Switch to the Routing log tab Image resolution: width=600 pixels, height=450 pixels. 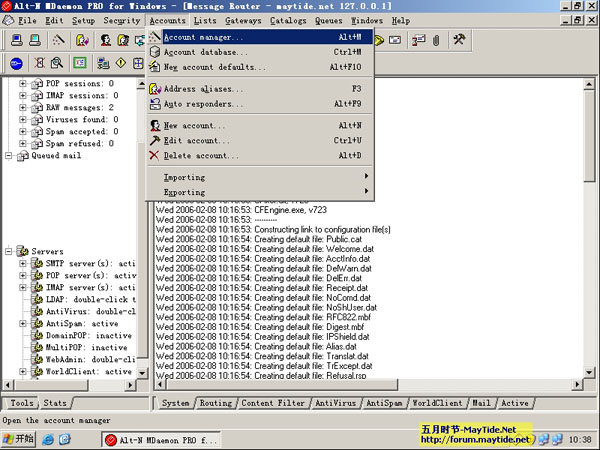[214, 403]
